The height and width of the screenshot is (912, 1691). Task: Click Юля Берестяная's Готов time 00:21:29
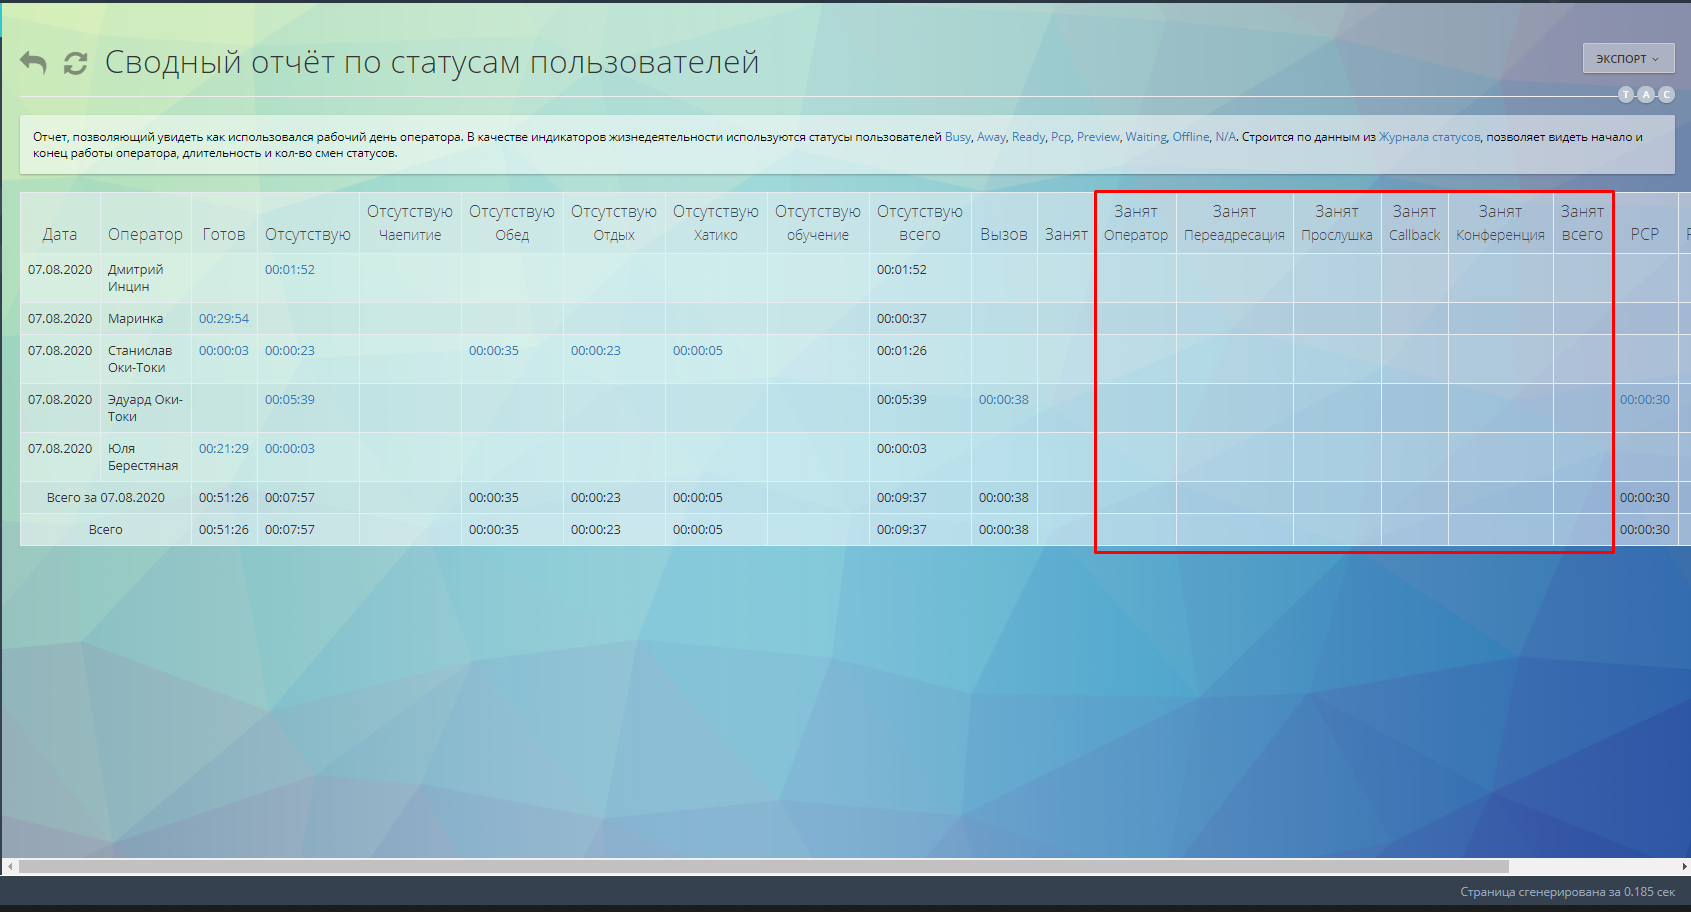223,449
